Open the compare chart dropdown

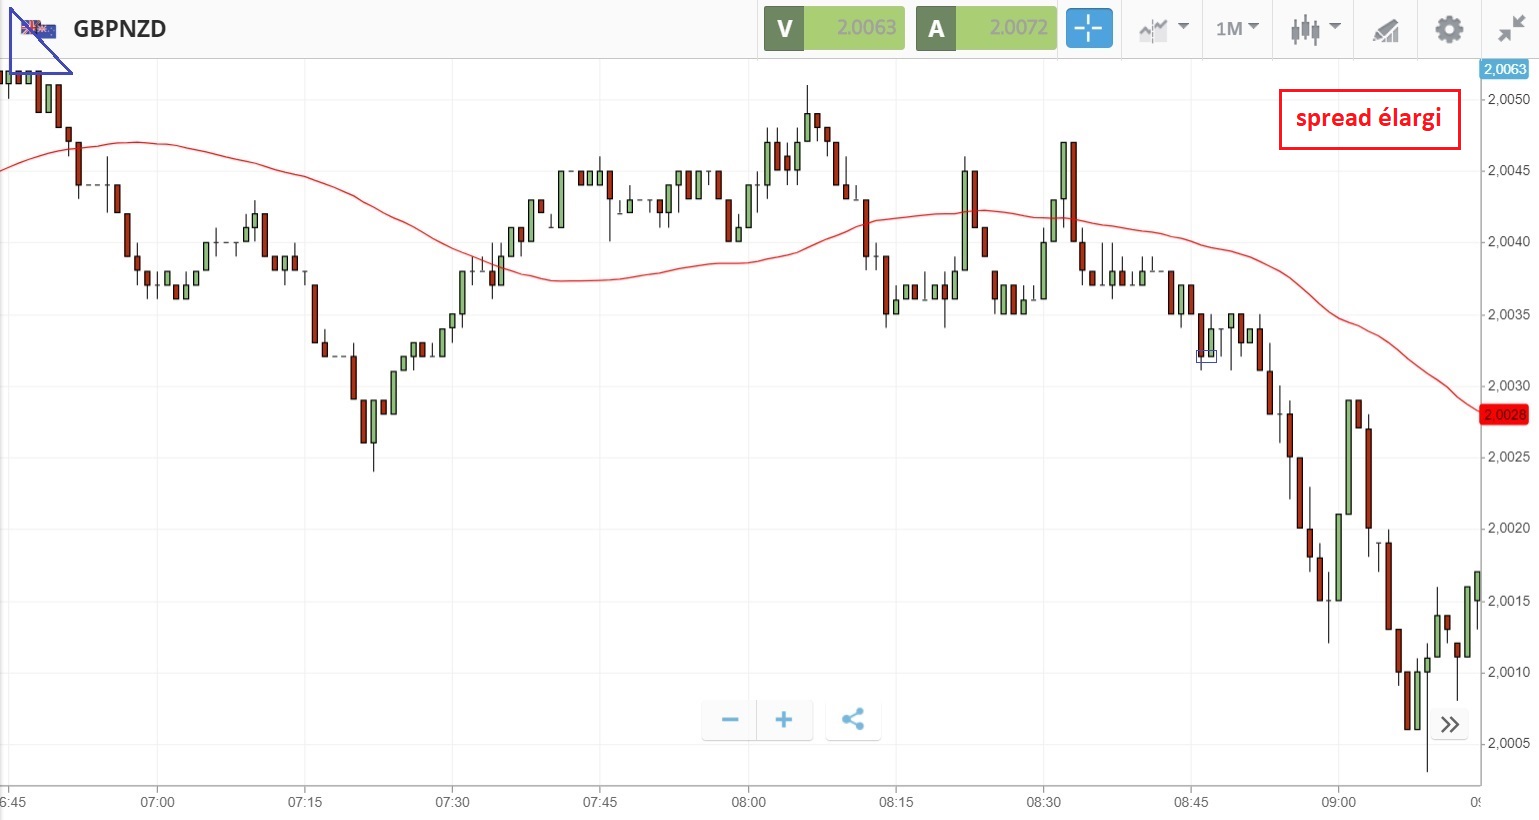[x=1163, y=29]
